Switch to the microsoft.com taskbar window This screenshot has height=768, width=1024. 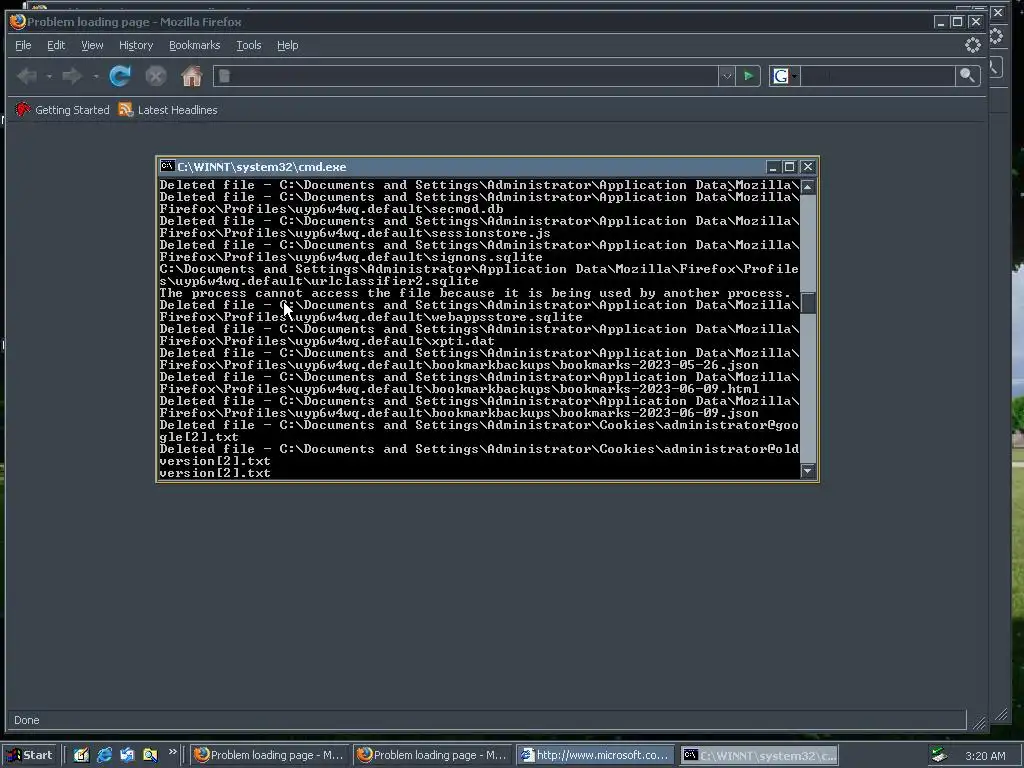tap(596, 755)
